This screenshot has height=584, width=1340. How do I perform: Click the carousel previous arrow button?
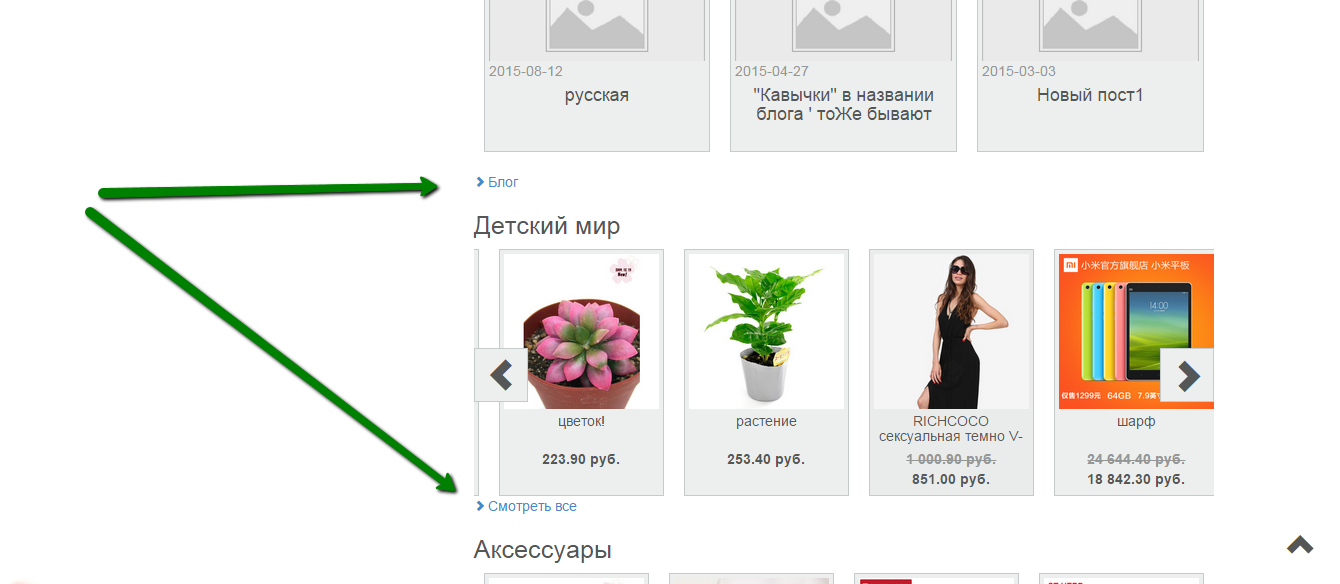coord(501,375)
